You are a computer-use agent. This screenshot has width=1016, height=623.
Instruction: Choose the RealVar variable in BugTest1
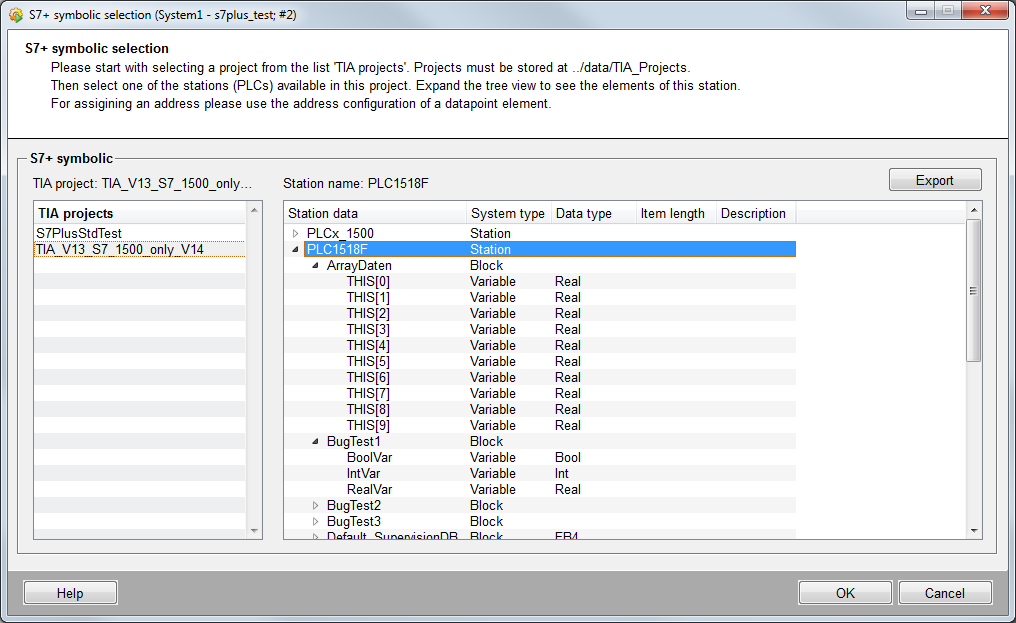(369, 490)
